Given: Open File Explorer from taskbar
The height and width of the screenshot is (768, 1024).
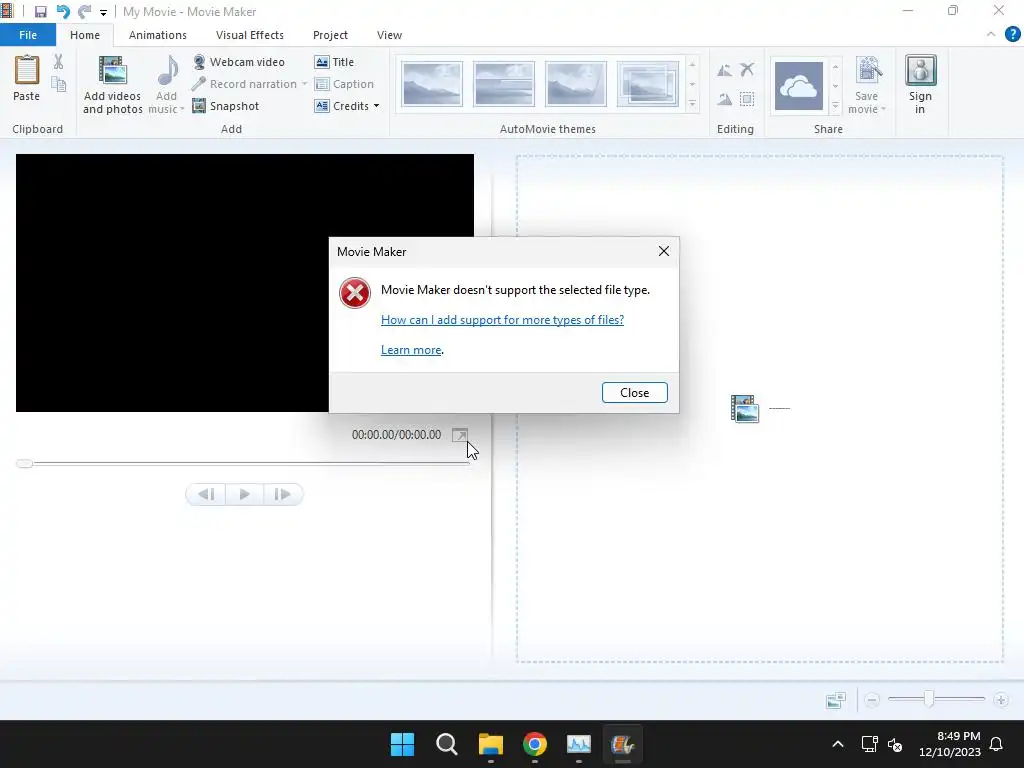Looking at the screenshot, I should pos(490,744).
